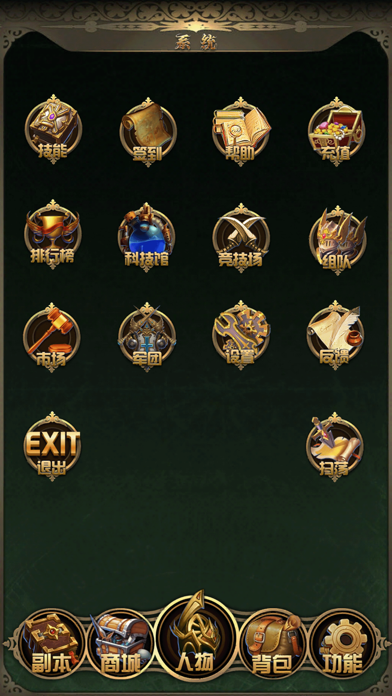Screen dimensions: 392x696
Task: Switch to the 副本 dungeon tab
Action: tap(51, 643)
